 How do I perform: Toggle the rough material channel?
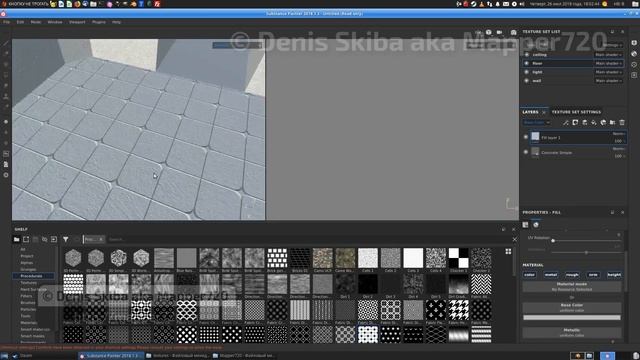(572, 275)
